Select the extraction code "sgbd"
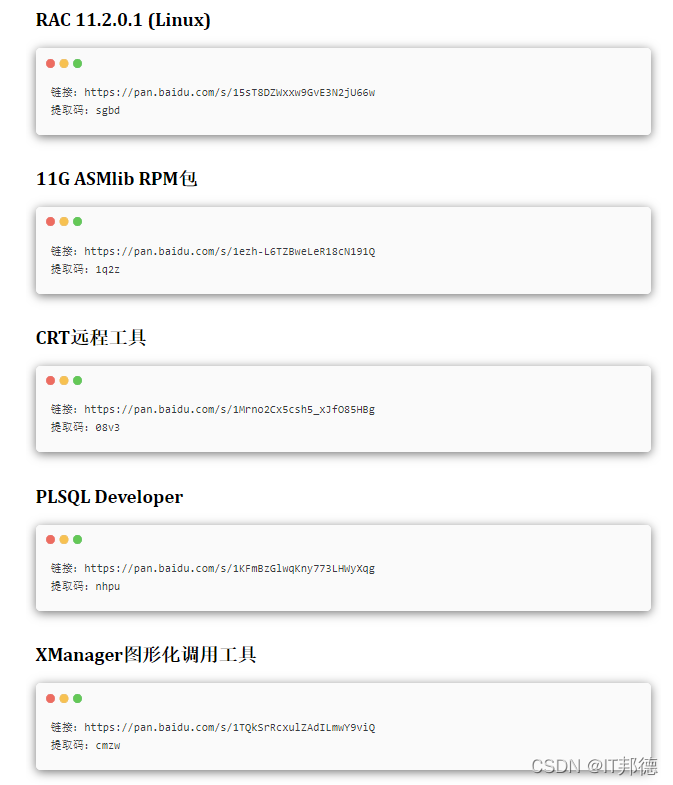Screen dimensions: 673x785 [108, 111]
